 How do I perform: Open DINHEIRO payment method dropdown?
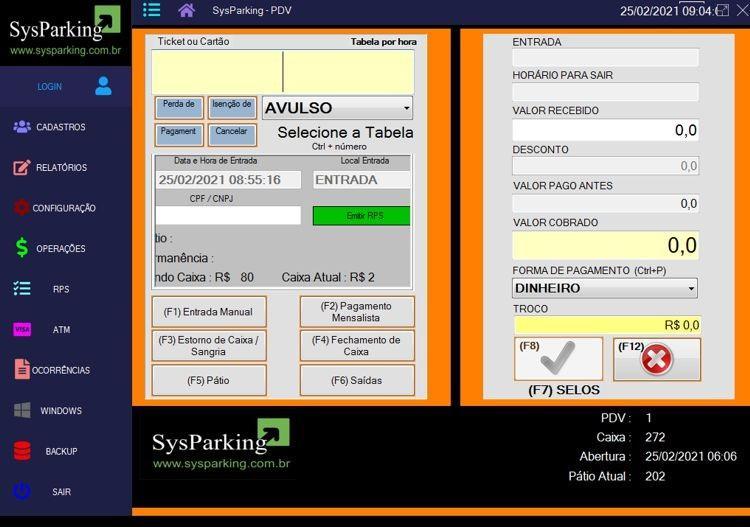(x=605, y=288)
